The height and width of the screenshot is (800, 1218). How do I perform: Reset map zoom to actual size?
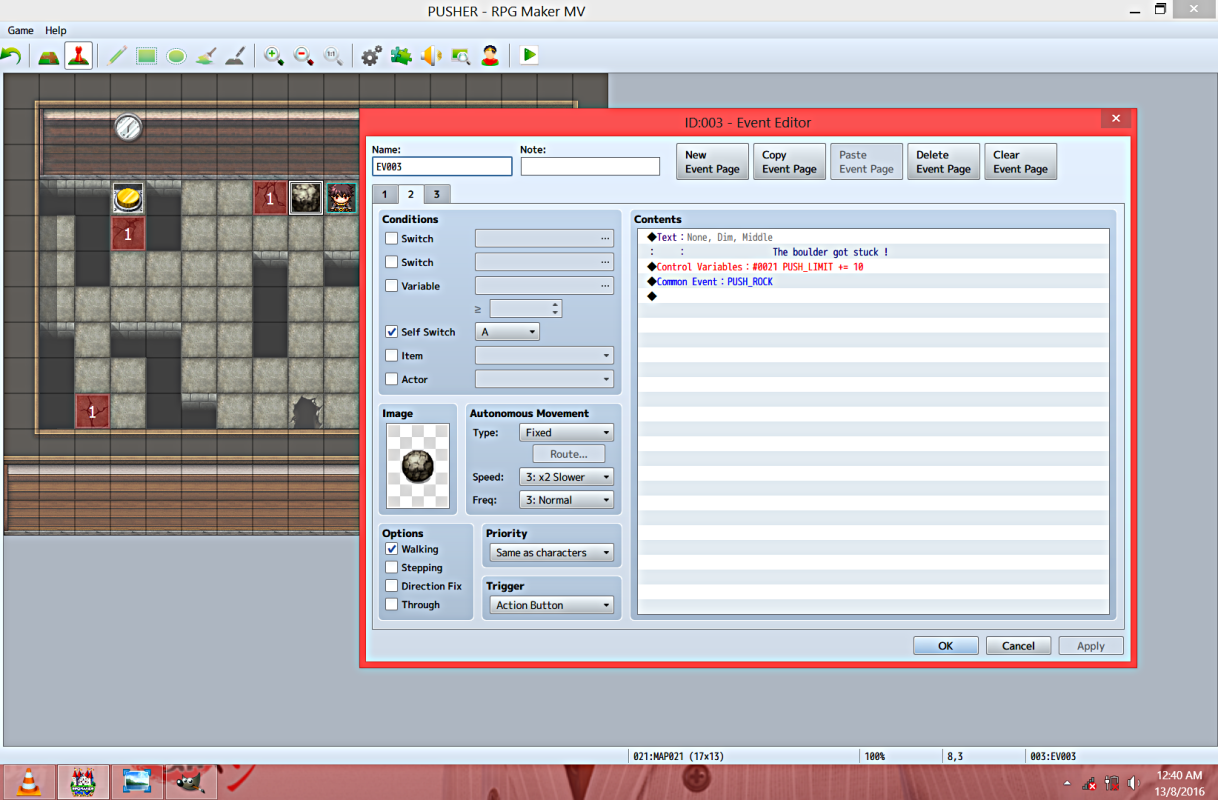[333, 56]
